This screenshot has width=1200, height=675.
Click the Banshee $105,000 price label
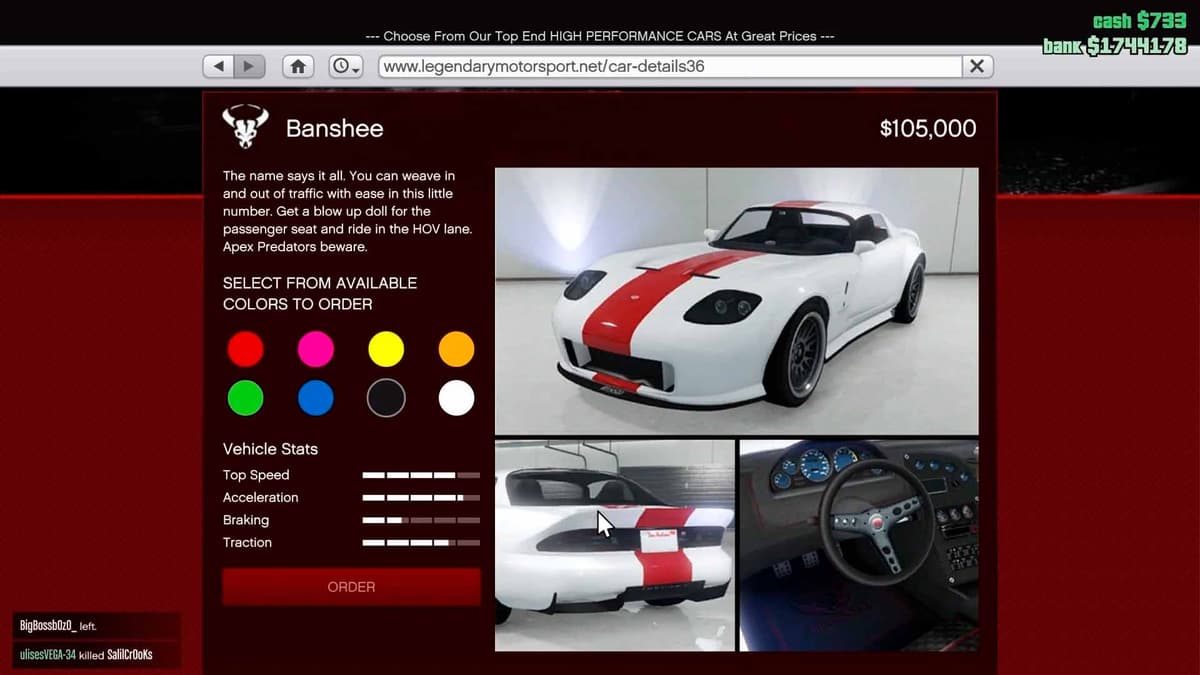tap(927, 129)
